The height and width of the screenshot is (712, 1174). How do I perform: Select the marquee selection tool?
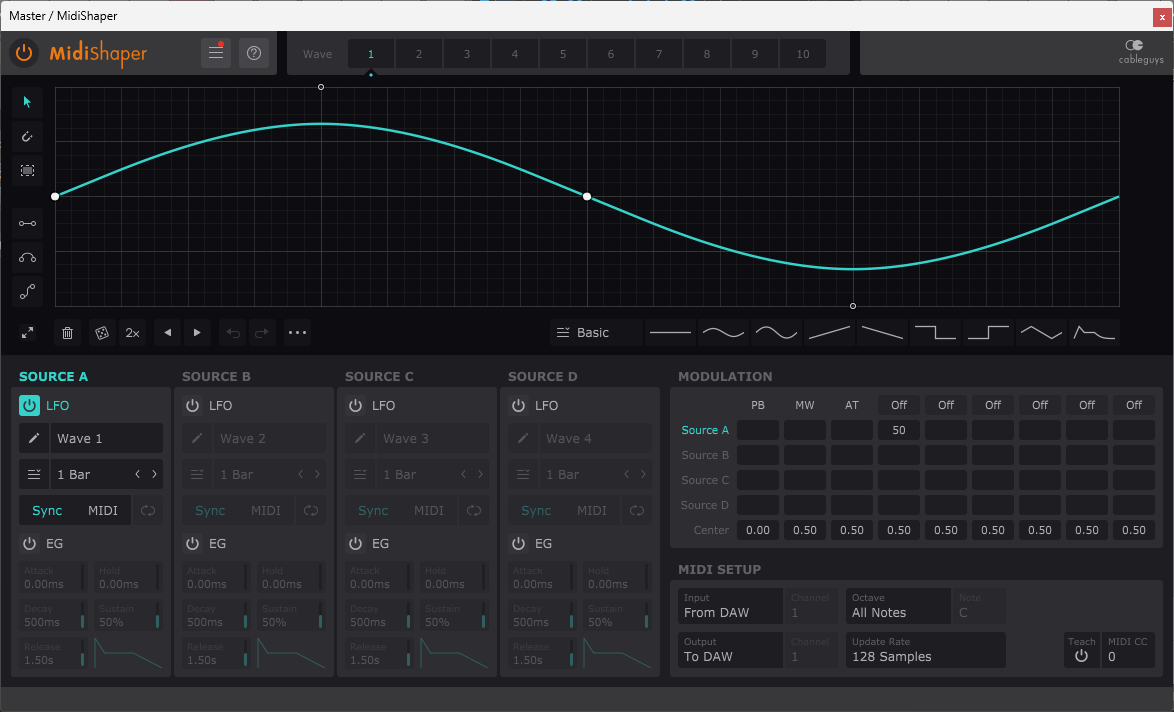point(27,171)
